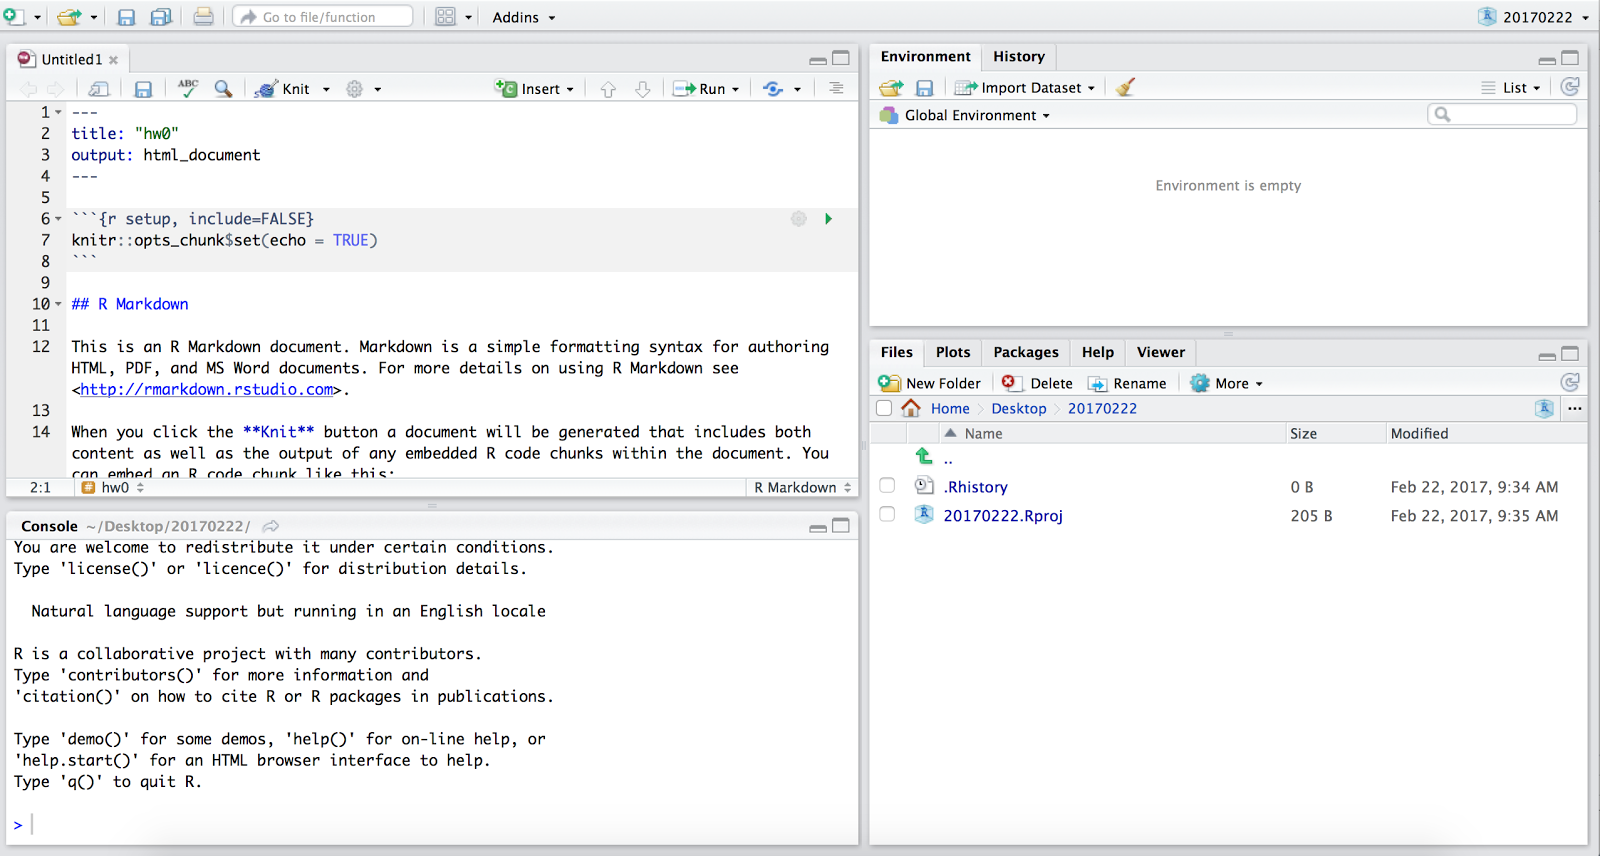The height and width of the screenshot is (856, 1600).
Task: Click Delete in Files pane
Action: click(1037, 383)
